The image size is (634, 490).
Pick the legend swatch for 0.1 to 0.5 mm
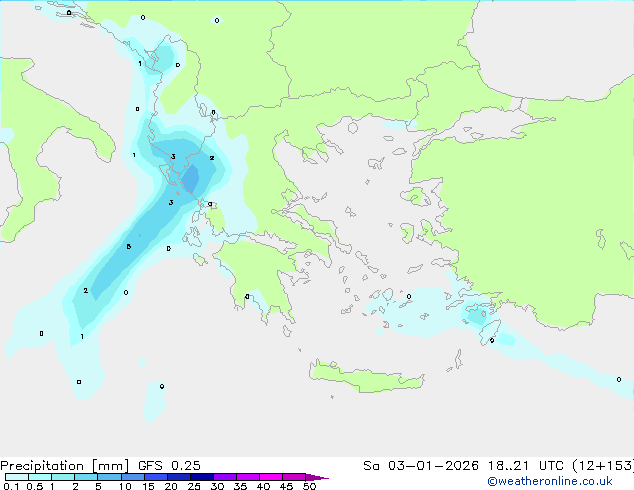click(x=17, y=477)
